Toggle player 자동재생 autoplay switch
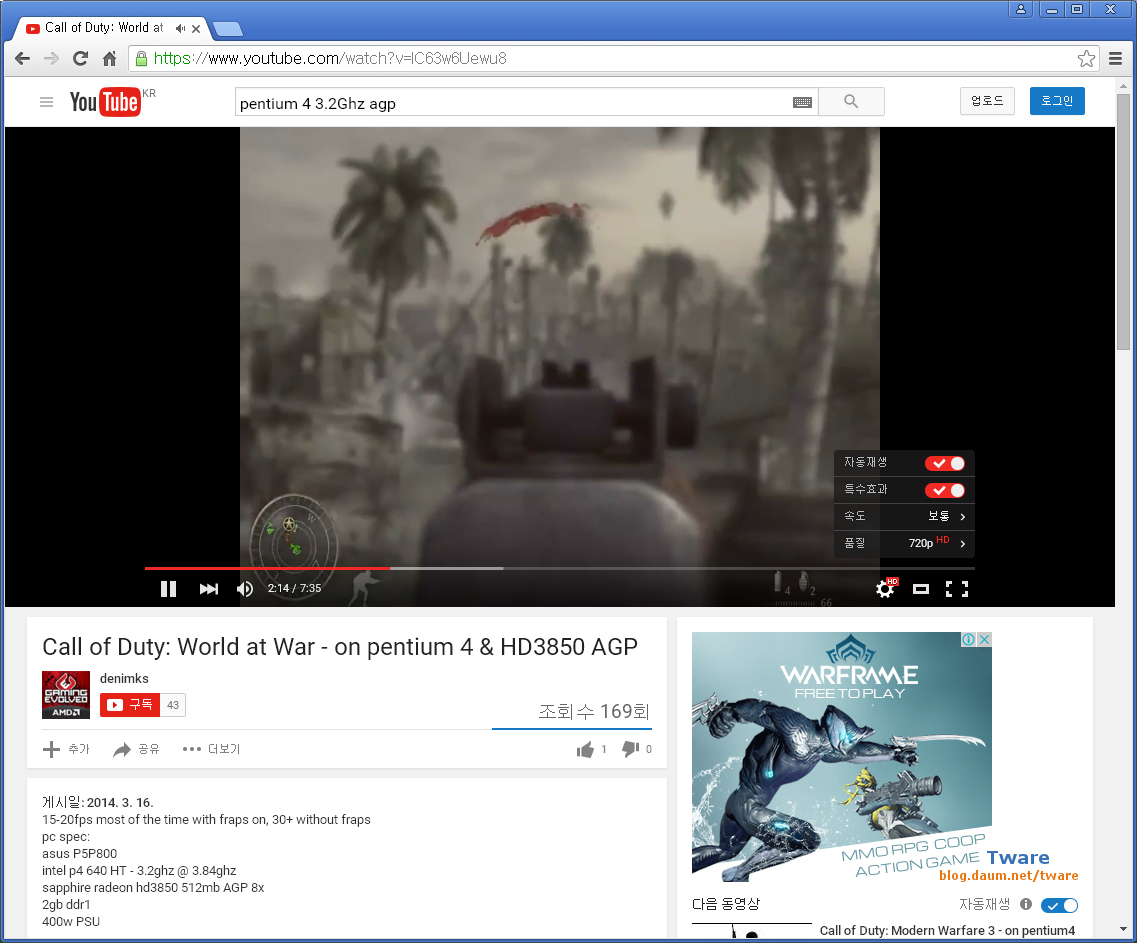Screen dimensions: 1137x943 point(945,464)
